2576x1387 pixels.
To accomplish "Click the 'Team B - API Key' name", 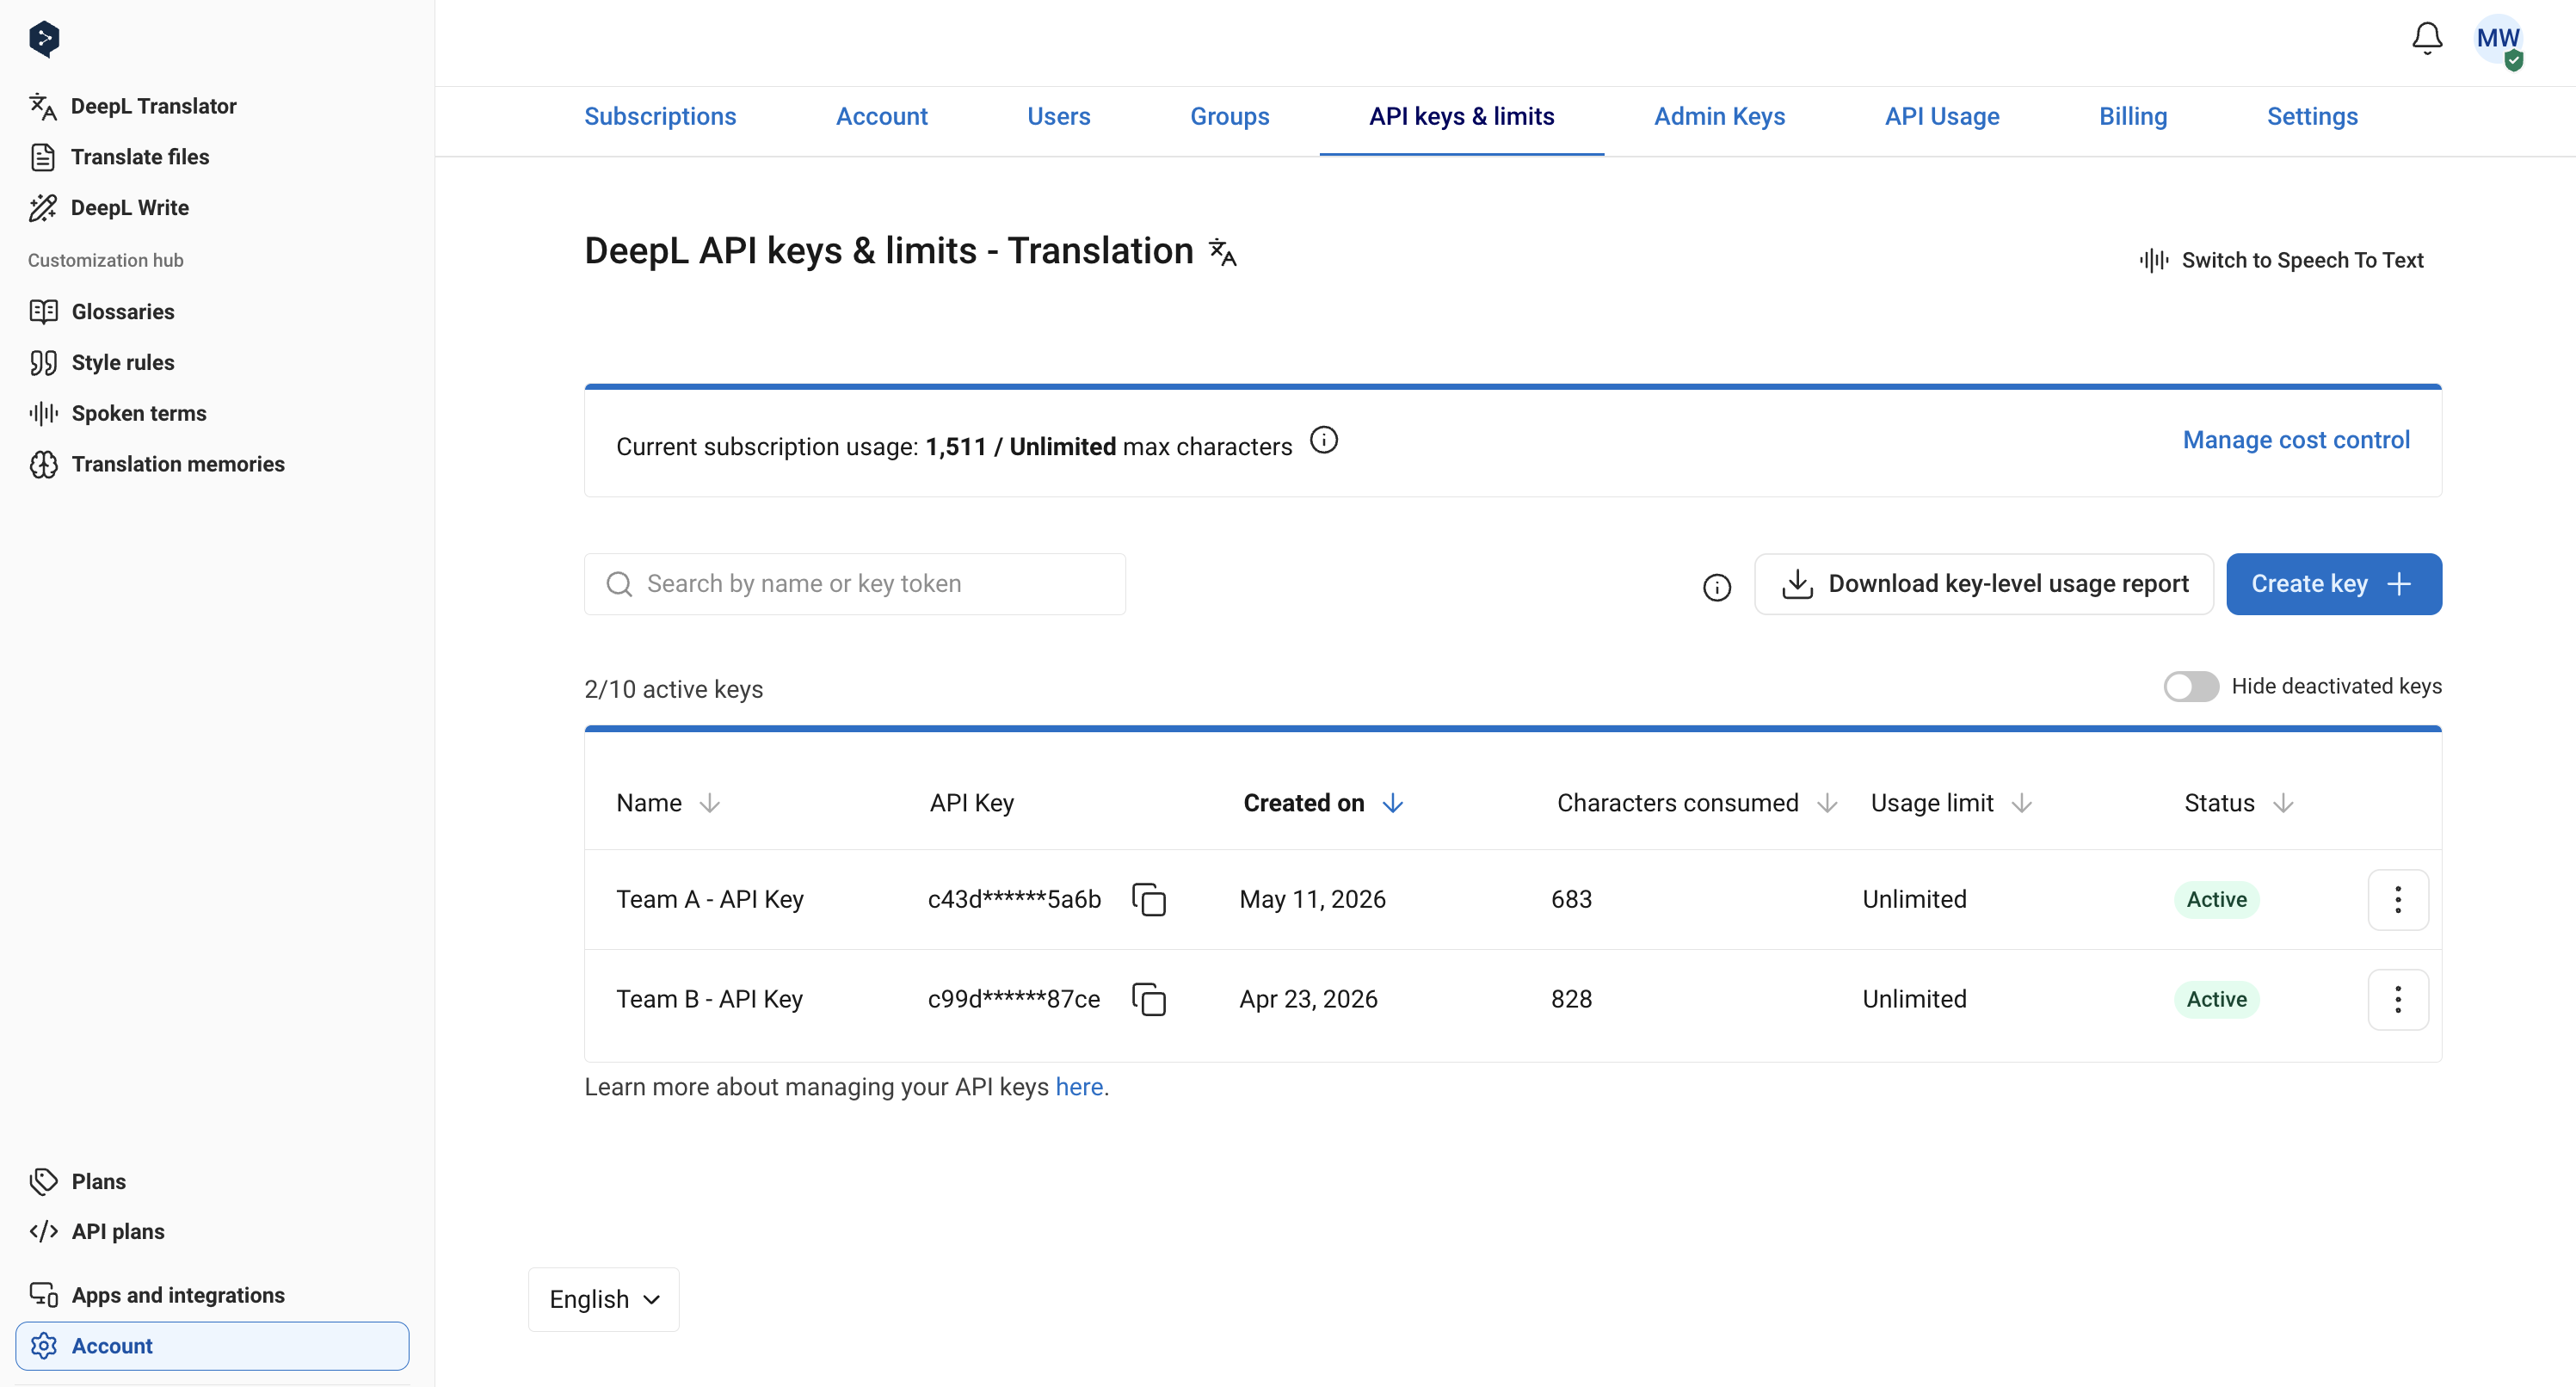I will point(710,999).
